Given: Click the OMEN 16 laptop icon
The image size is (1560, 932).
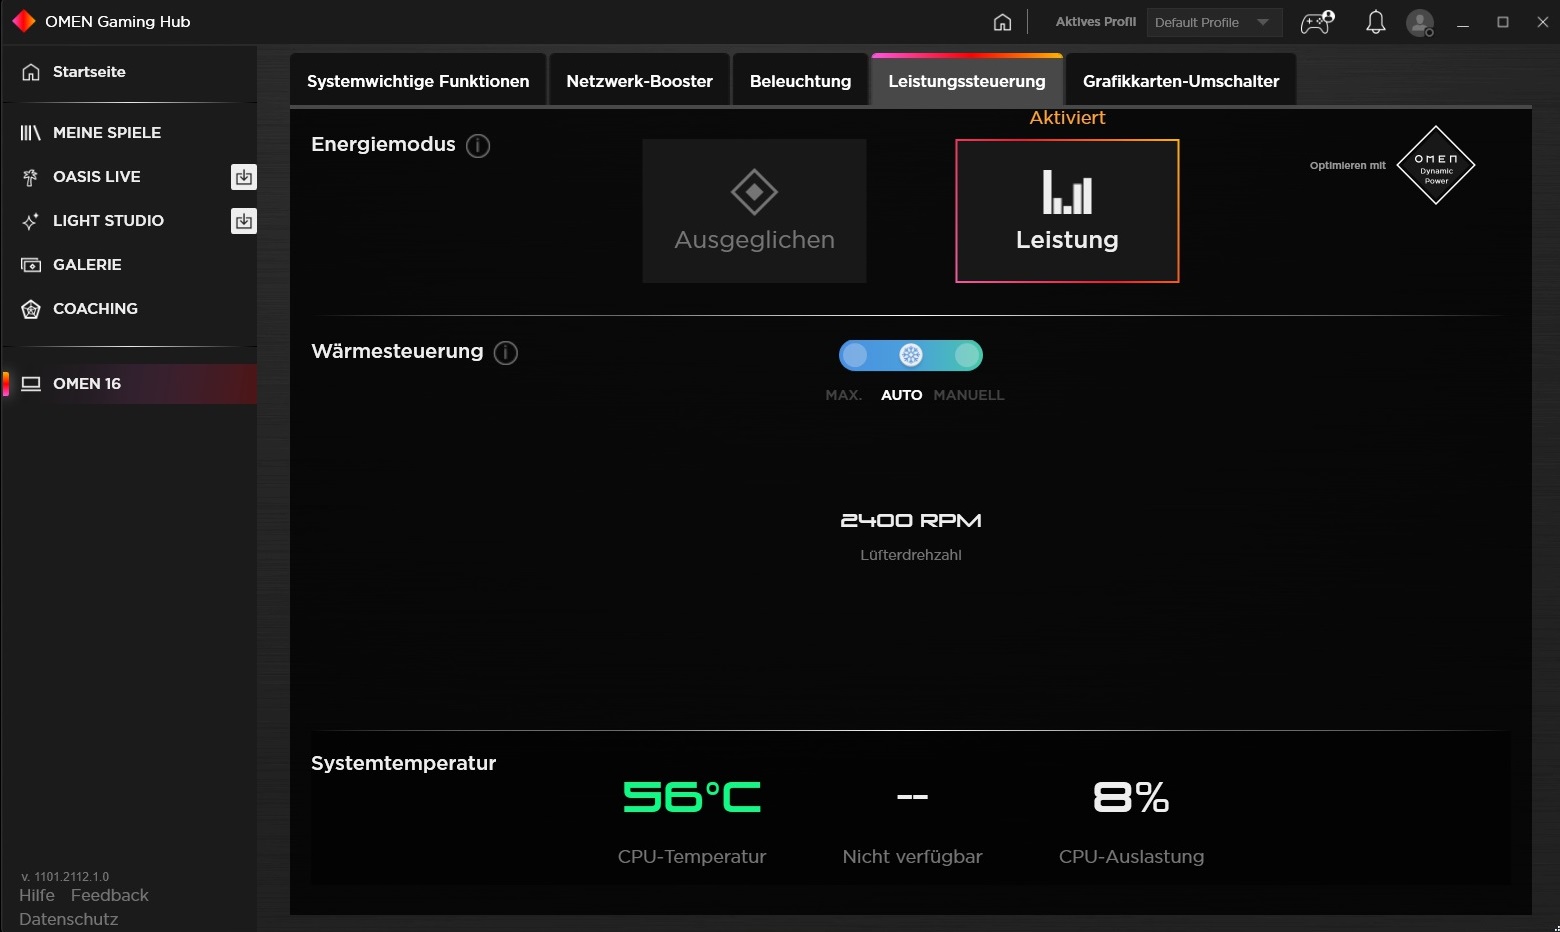Looking at the screenshot, I should click(31, 384).
